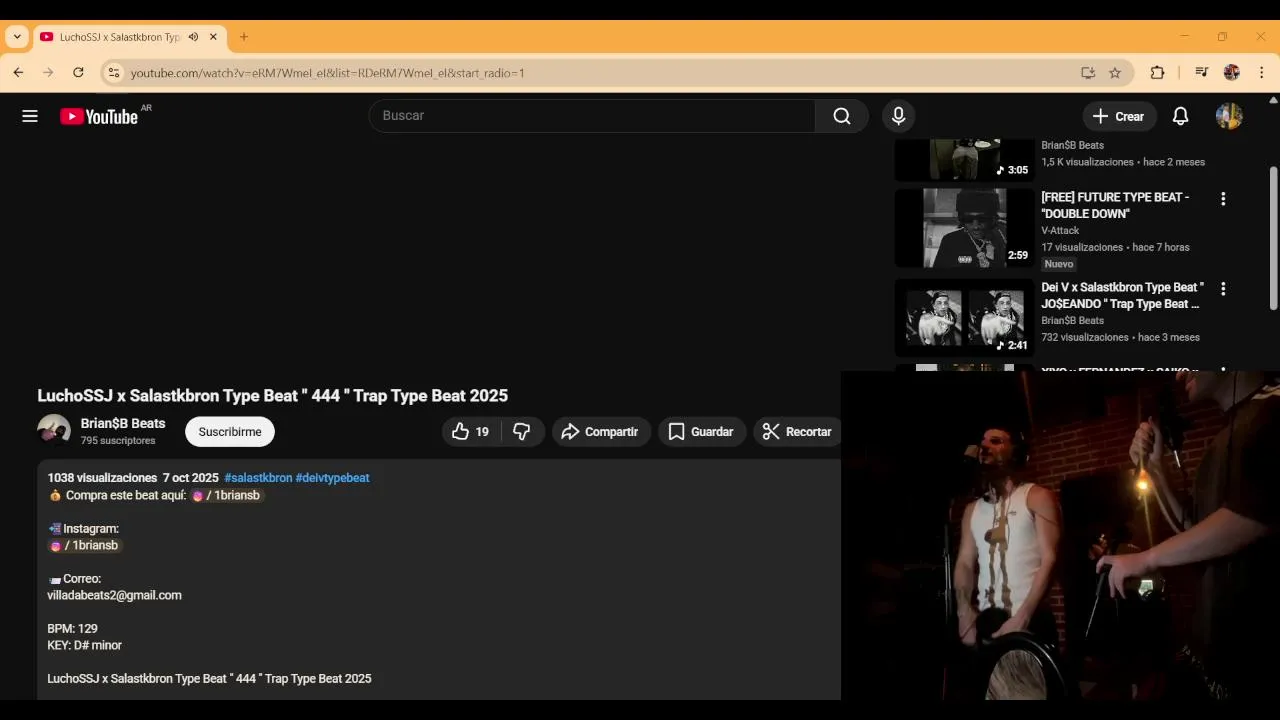The width and height of the screenshot is (1280, 720).
Task: Create a clip with Recortar
Action: (798, 432)
